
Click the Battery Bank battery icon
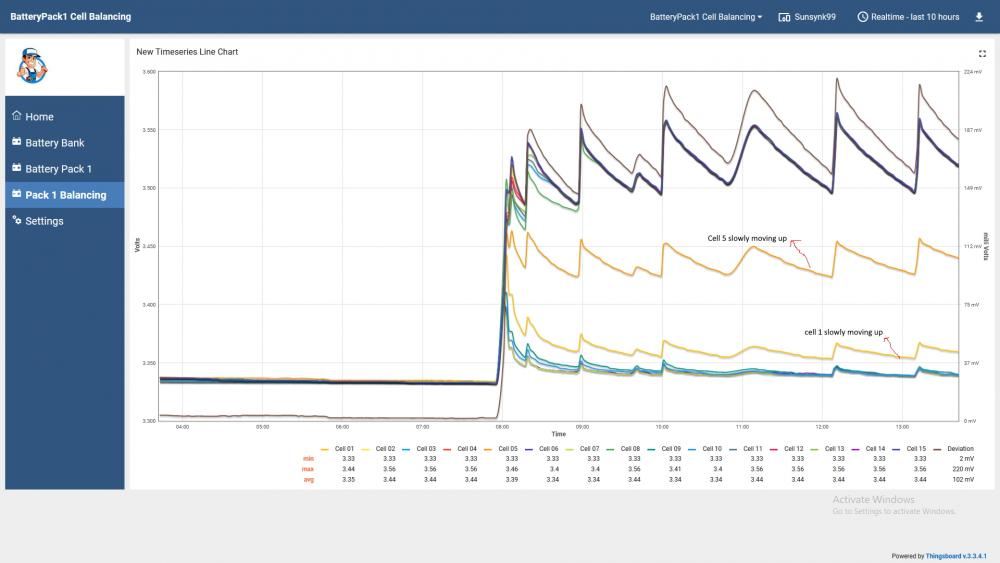pyautogui.click(x=17, y=142)
